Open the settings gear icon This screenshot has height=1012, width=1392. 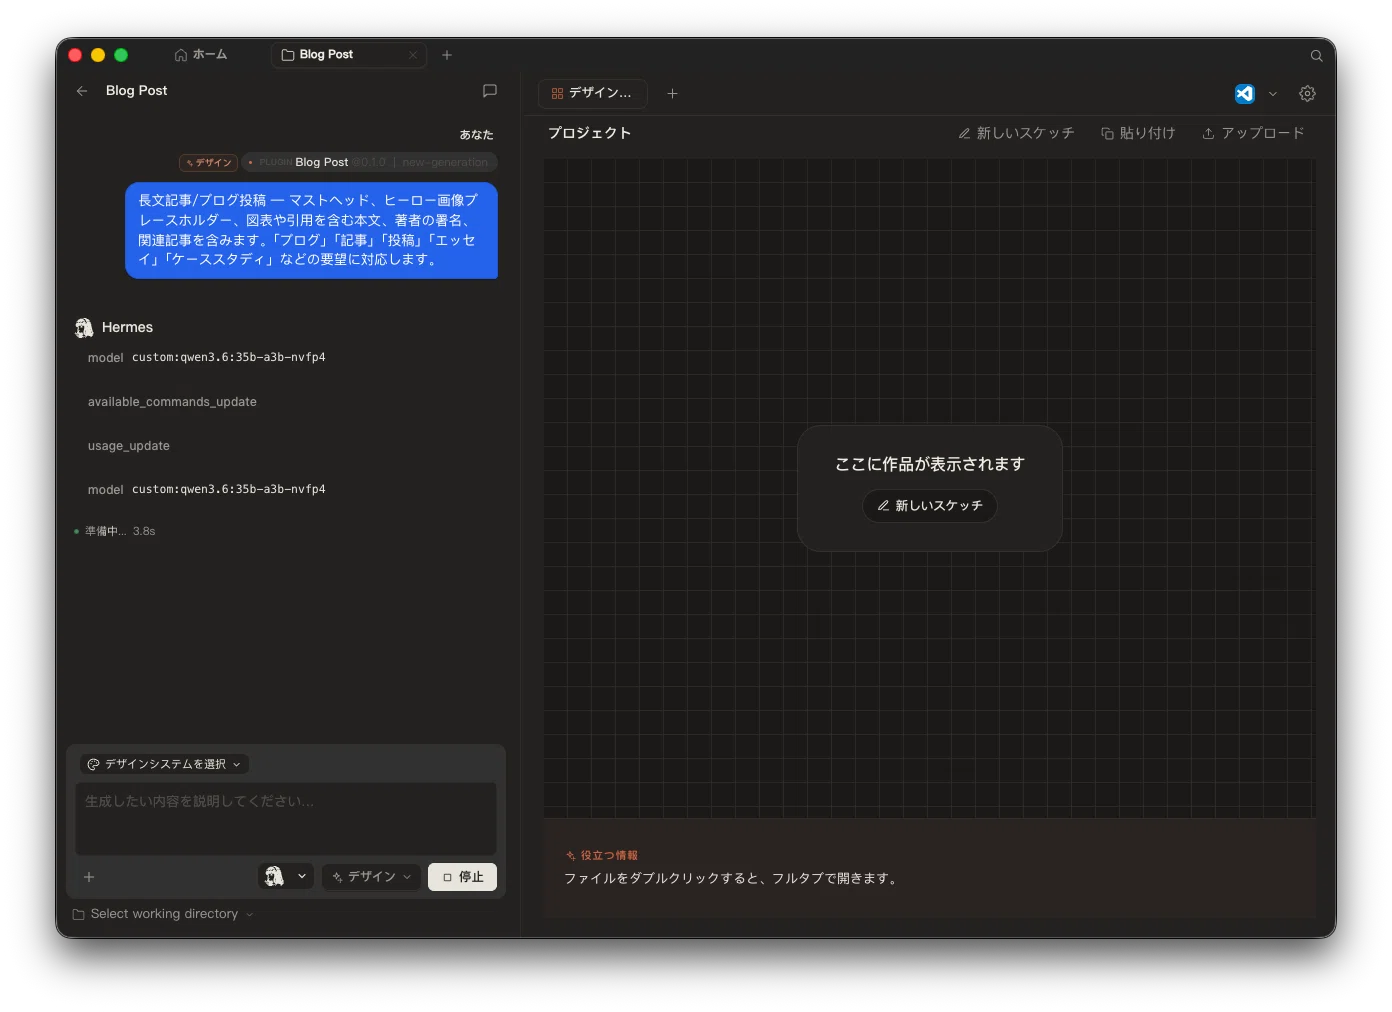tap(1307, 93)
